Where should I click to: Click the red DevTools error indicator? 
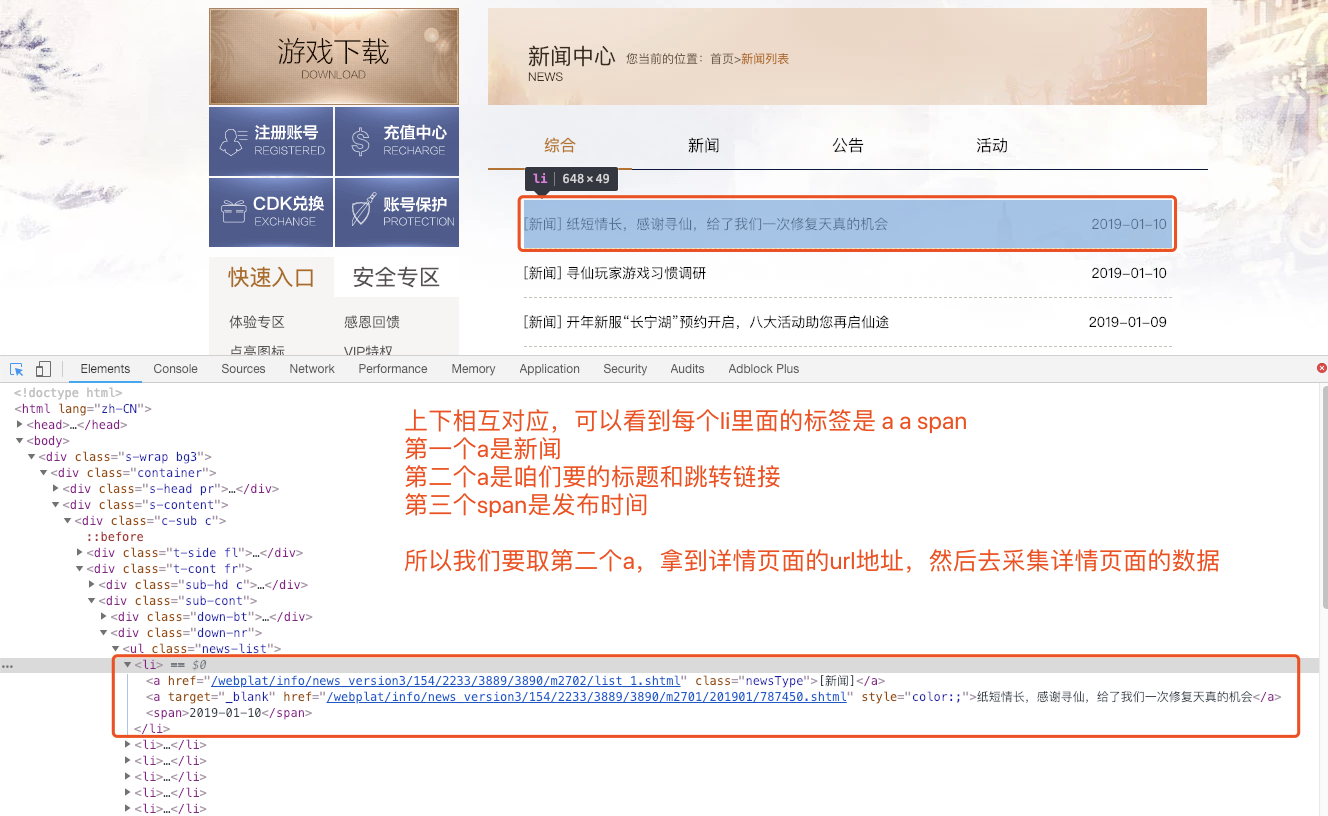(x=1322, y=369)
